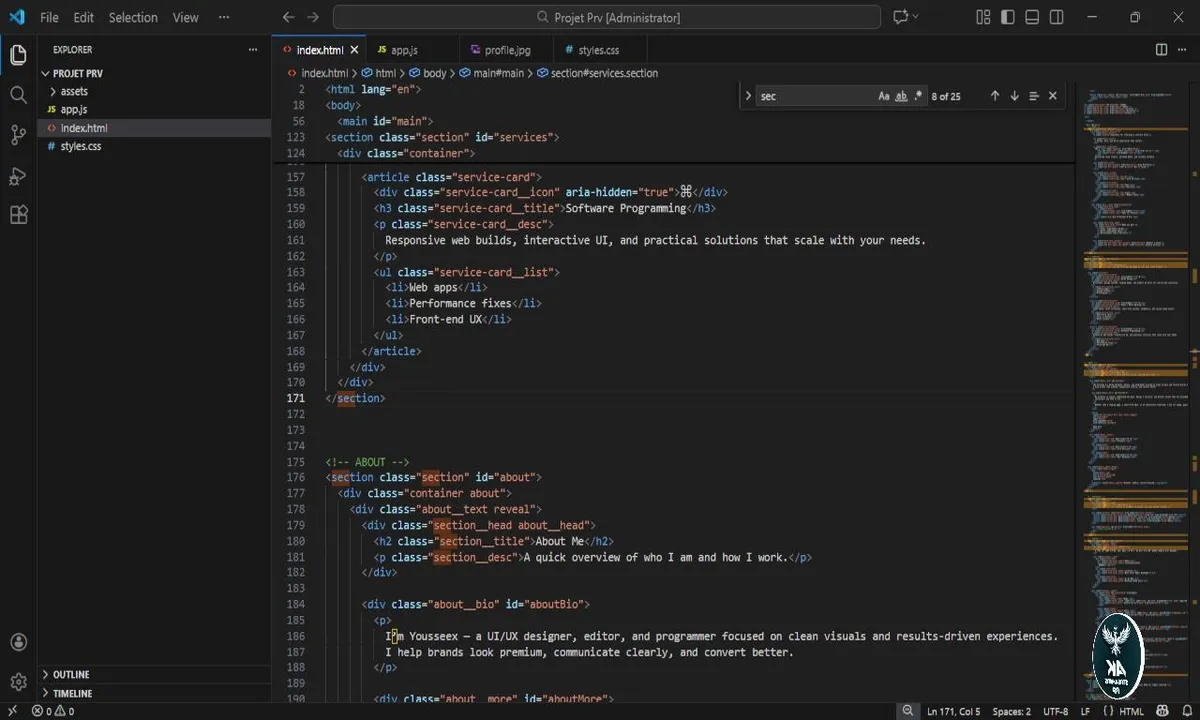Change indentation via Spaces: 2
This screenshot has width=1200, height=720.
click(x=1012, y=711)
